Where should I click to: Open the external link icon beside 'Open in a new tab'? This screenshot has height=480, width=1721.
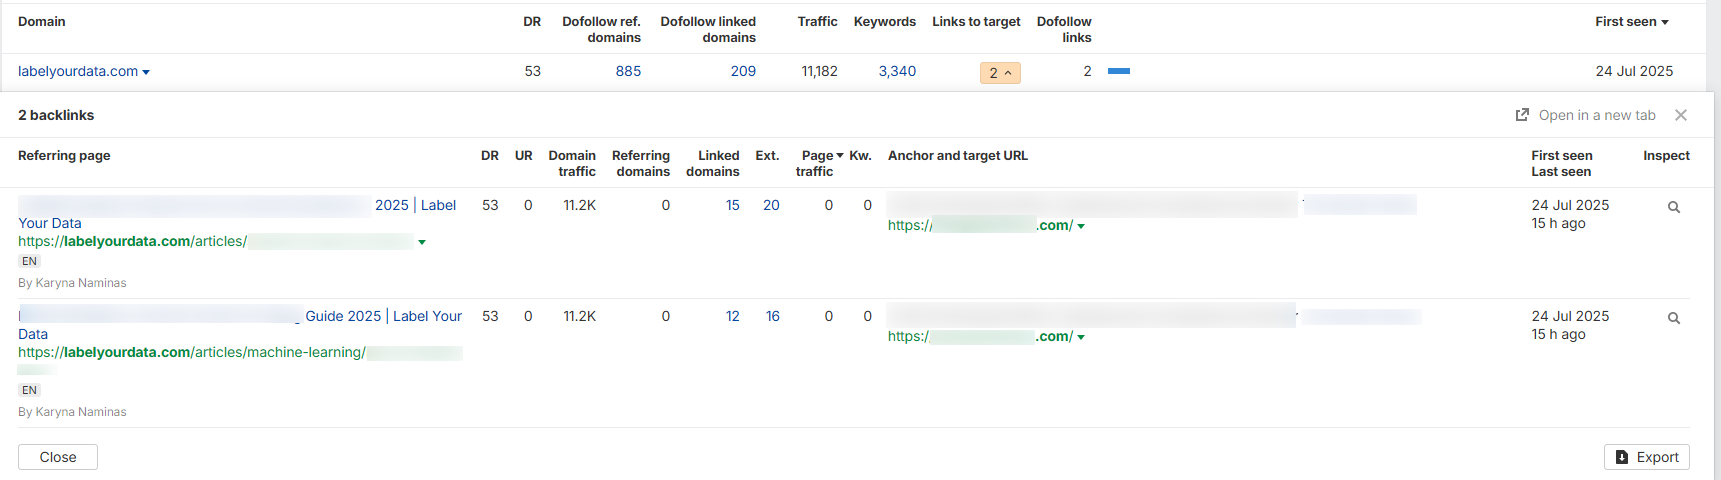click(1522, 115)
